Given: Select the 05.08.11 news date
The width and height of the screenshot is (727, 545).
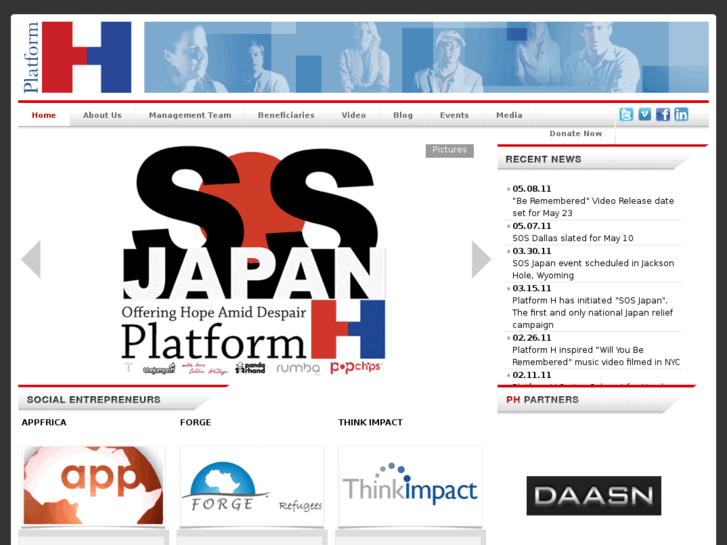Looking at the screenshot, I should [532, 189].
